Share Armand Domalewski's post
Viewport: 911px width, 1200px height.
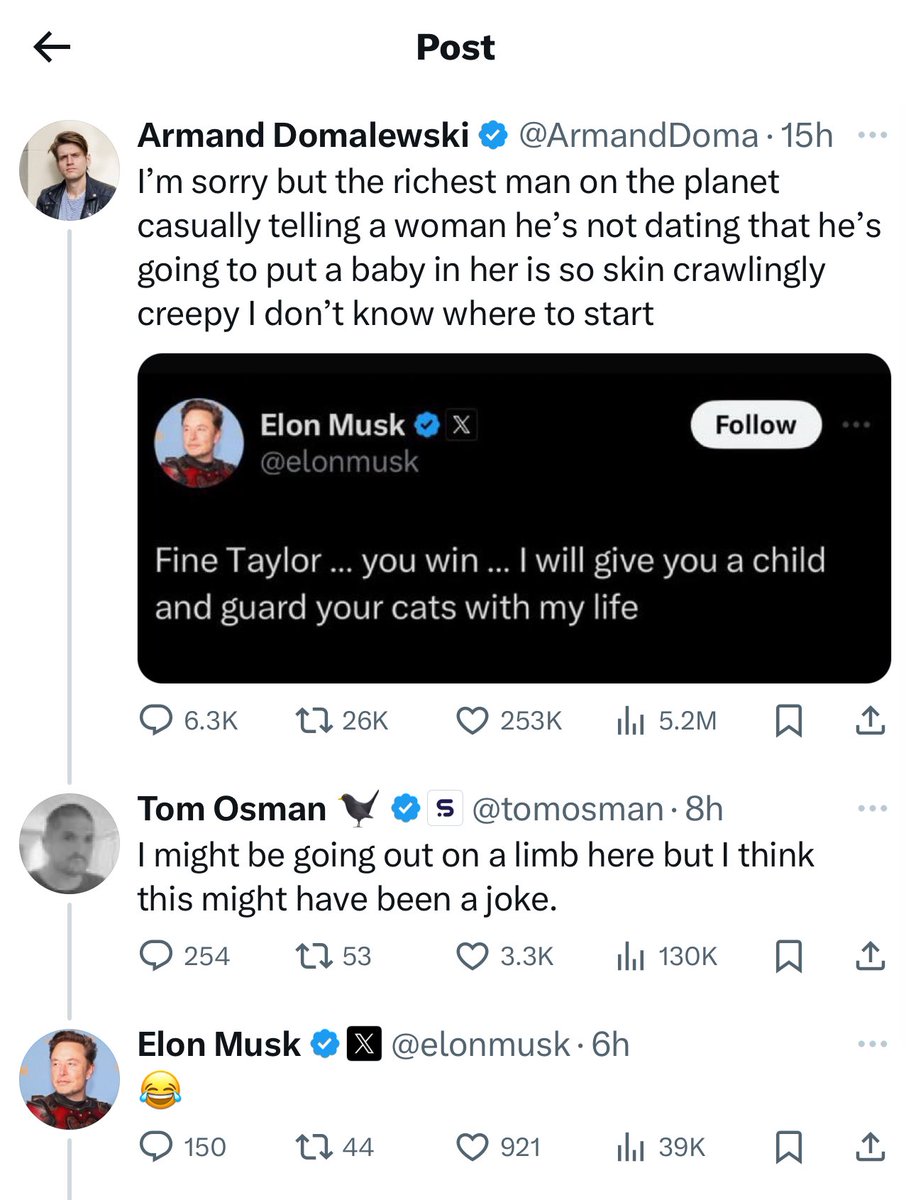click(x=870, y=720)
